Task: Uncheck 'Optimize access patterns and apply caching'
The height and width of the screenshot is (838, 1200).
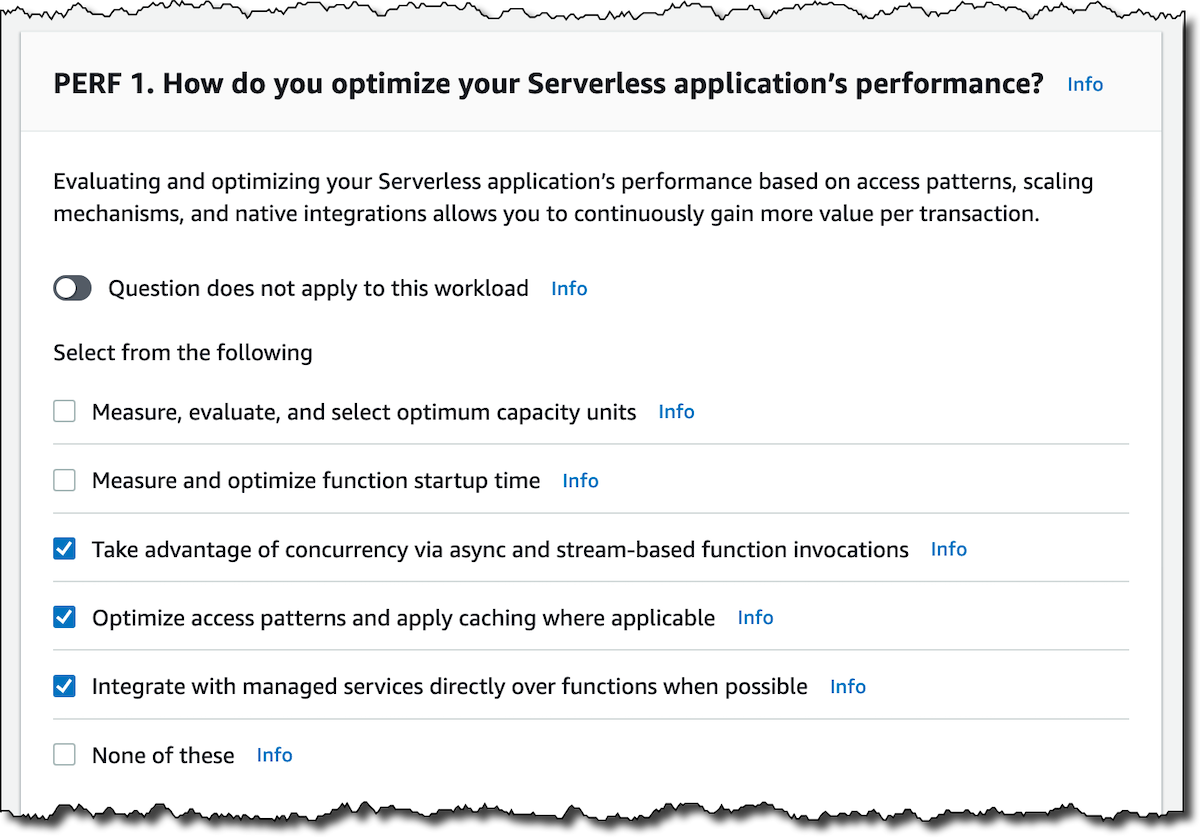Action: pyautogui.click(x=65, y=618)
